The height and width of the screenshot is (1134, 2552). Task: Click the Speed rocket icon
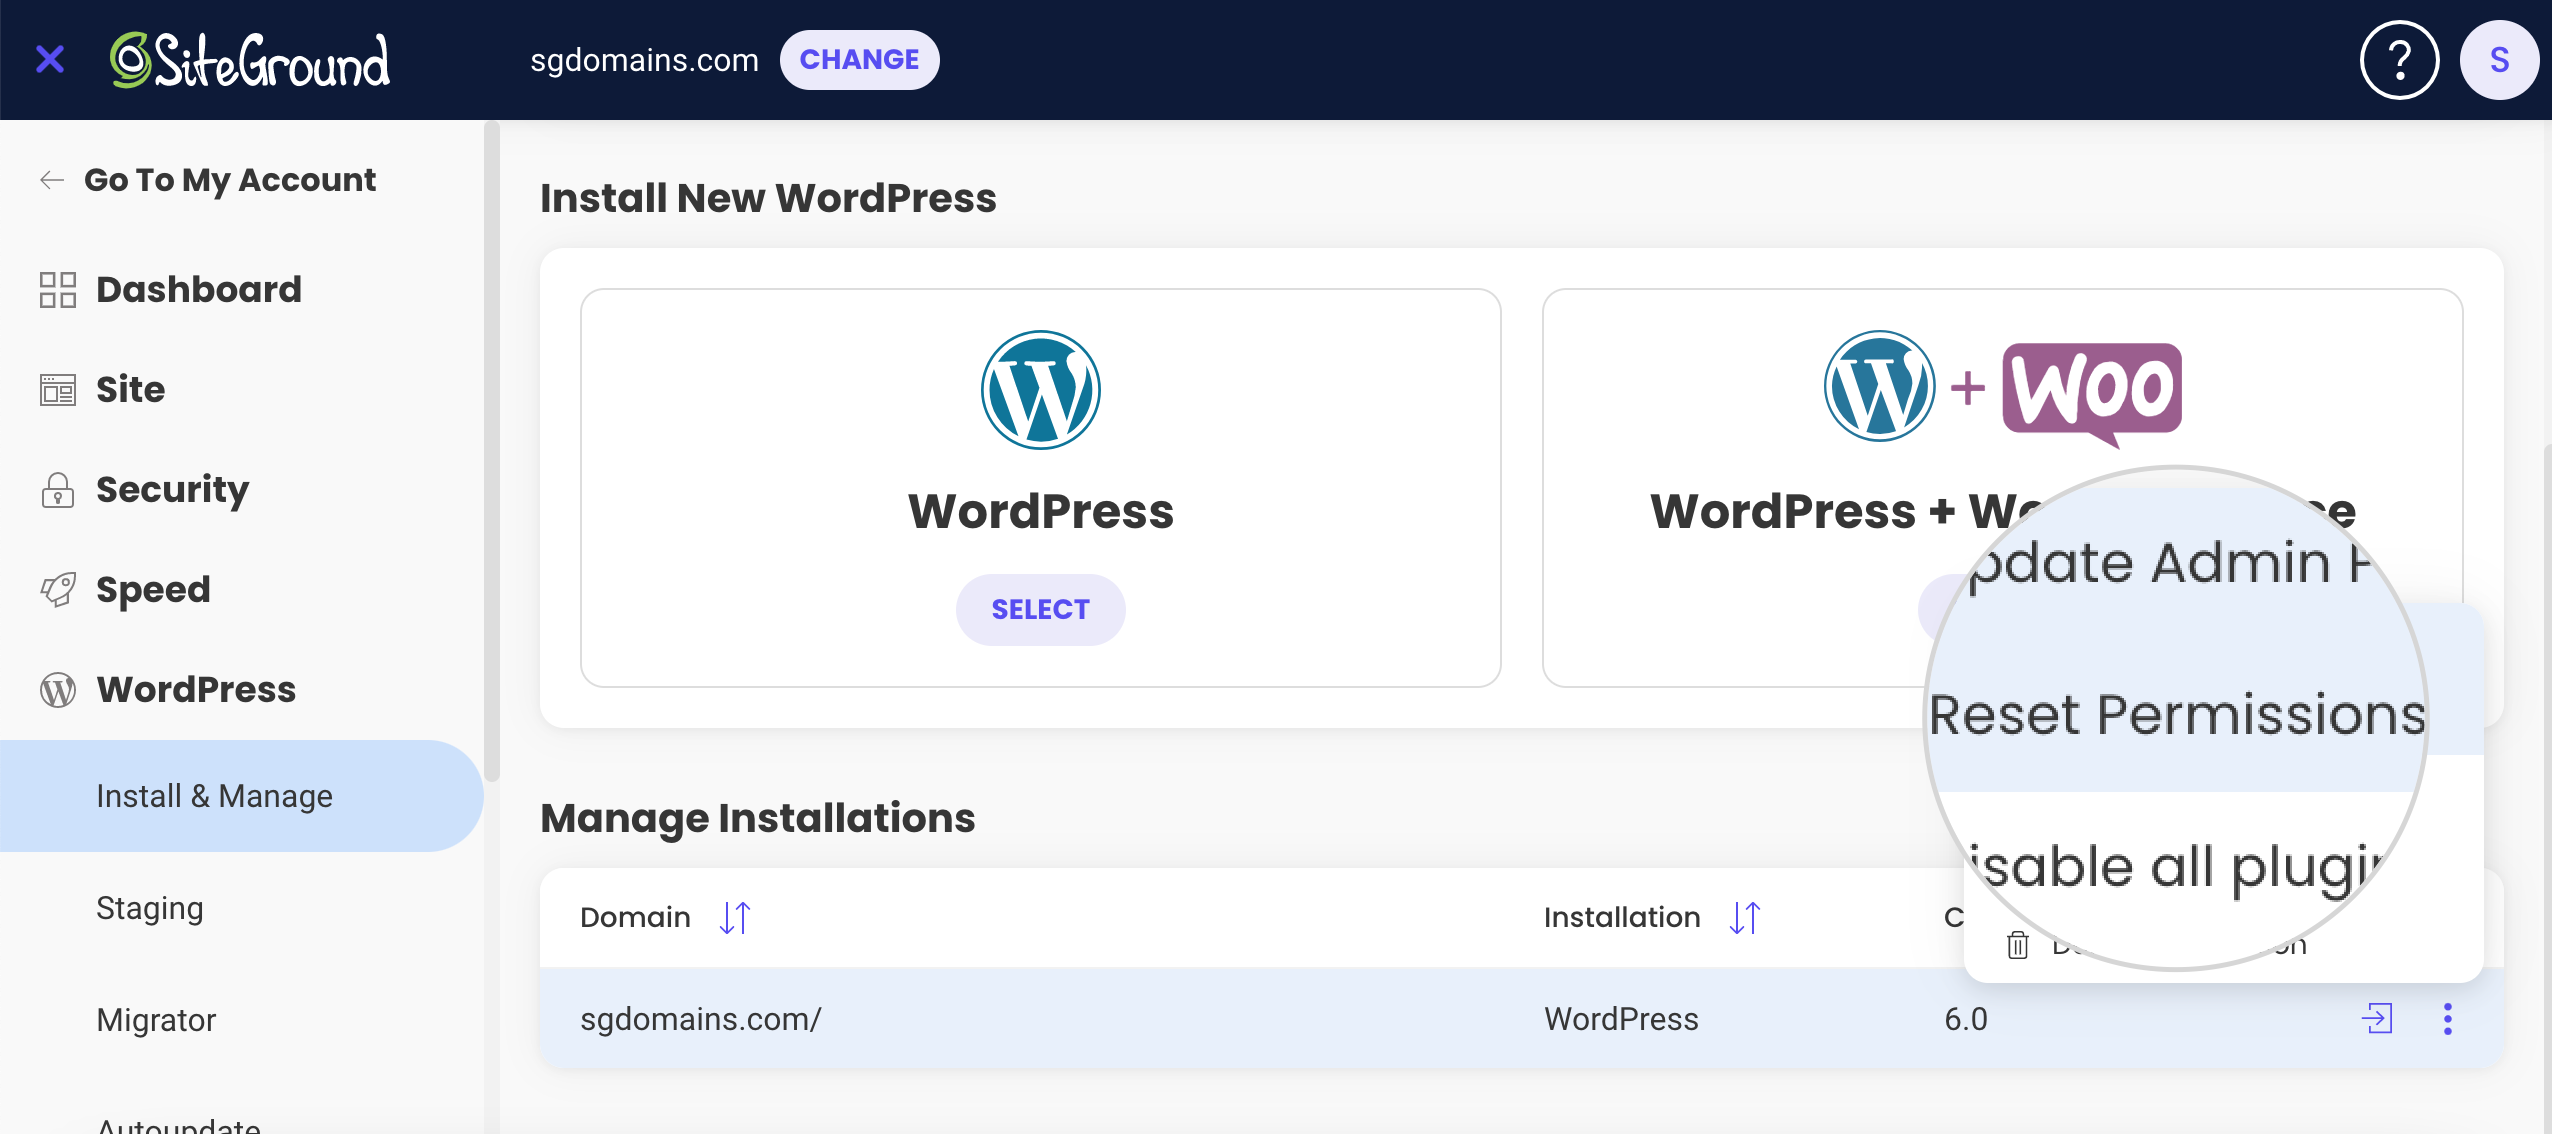[x=58, y=590]
